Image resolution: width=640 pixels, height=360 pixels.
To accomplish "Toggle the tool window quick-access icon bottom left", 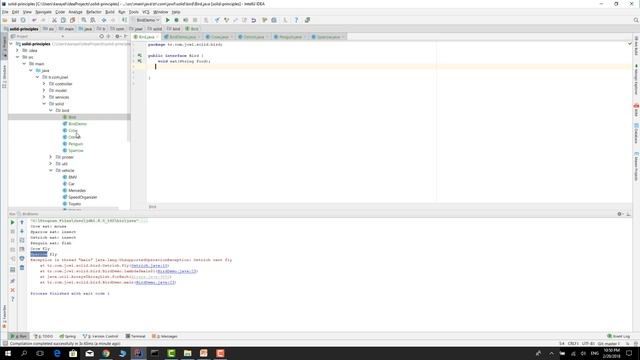I will pos(4,344).
